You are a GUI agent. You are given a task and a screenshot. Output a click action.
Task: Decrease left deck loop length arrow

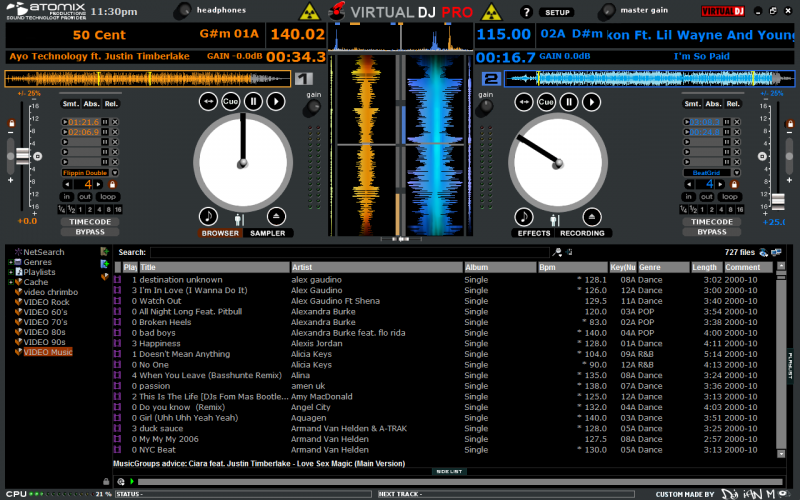coord(67,184)
